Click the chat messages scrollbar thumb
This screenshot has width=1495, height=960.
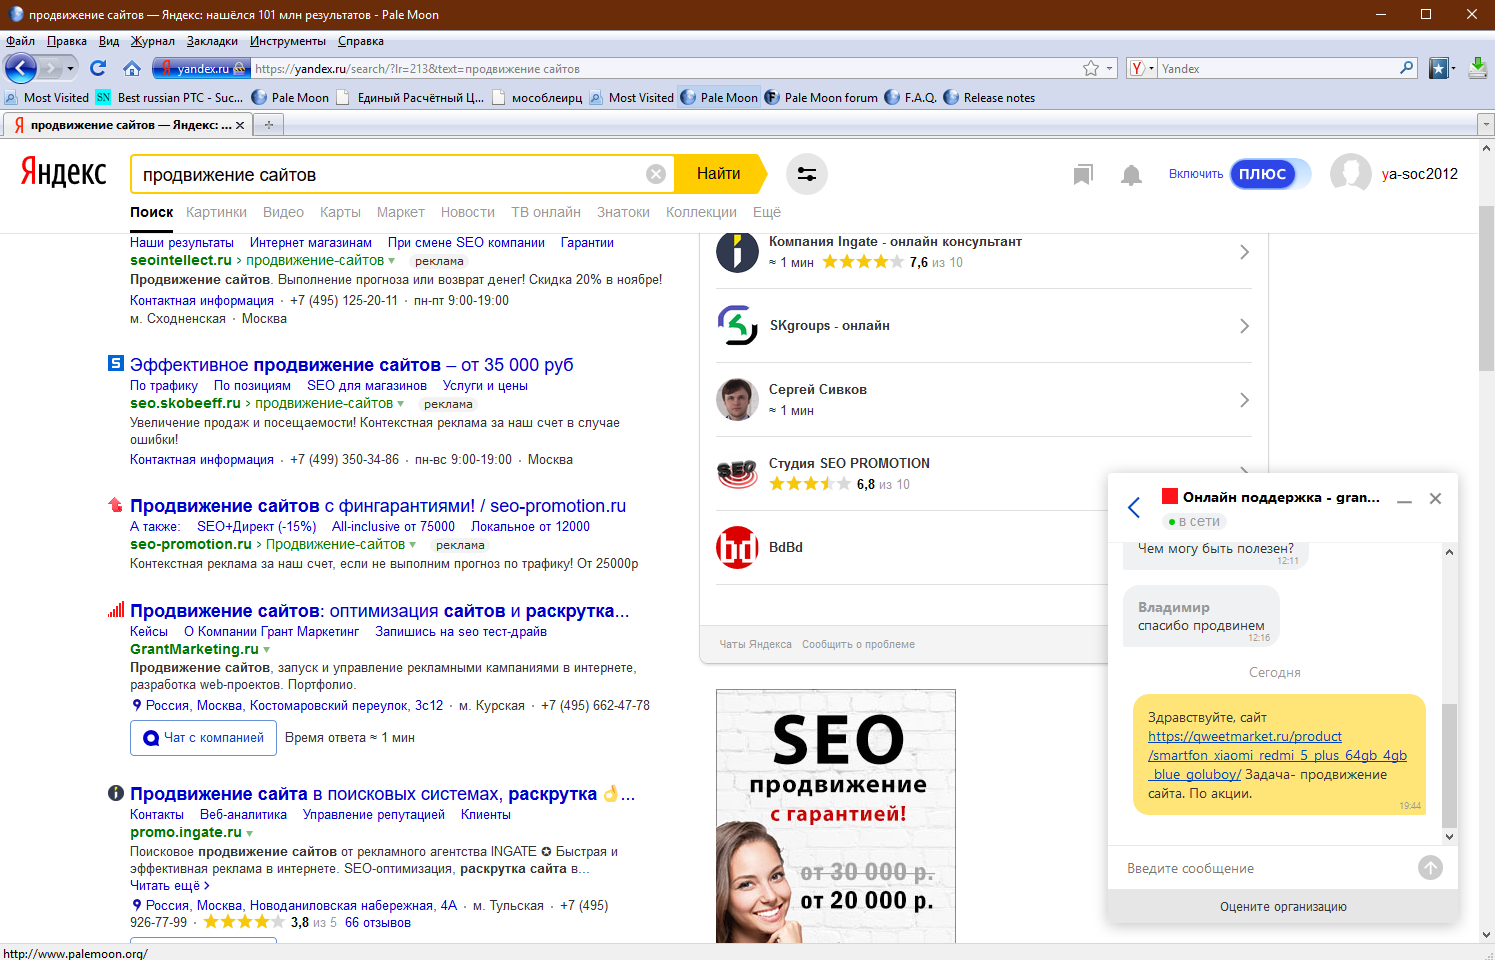tap(1449, 765)
